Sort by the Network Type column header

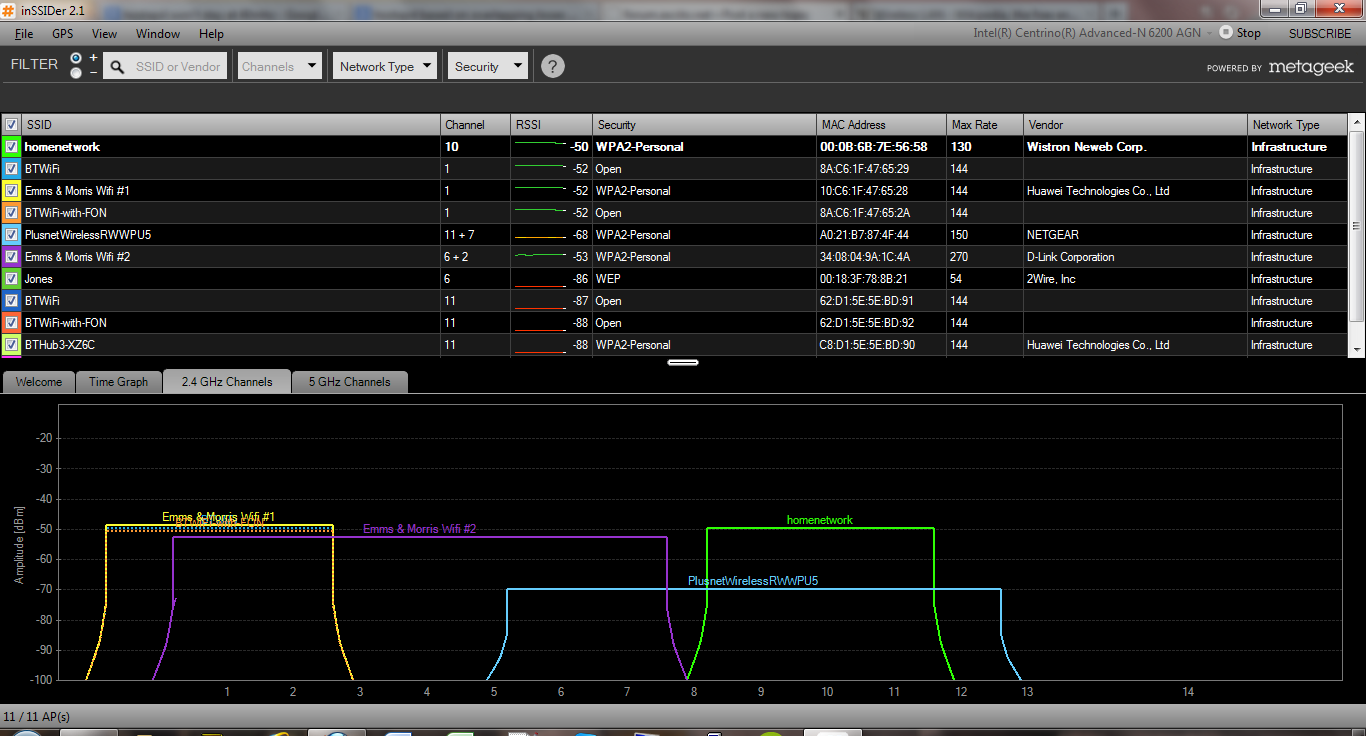(x=1298, y=125)
